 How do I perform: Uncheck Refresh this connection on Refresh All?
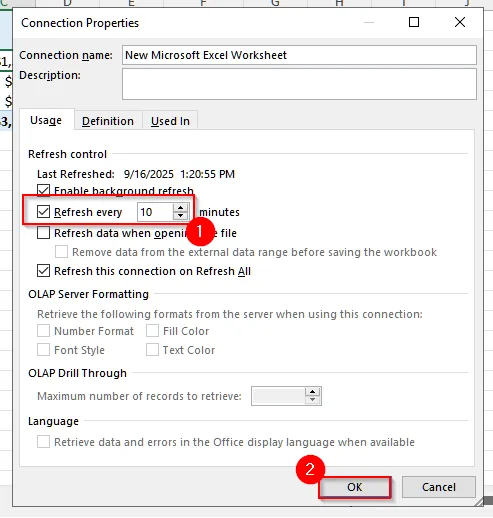(43, 271)
